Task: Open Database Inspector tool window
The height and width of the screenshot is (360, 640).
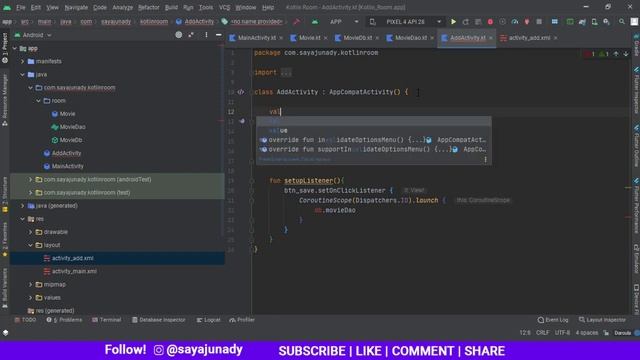Action: 158,320
